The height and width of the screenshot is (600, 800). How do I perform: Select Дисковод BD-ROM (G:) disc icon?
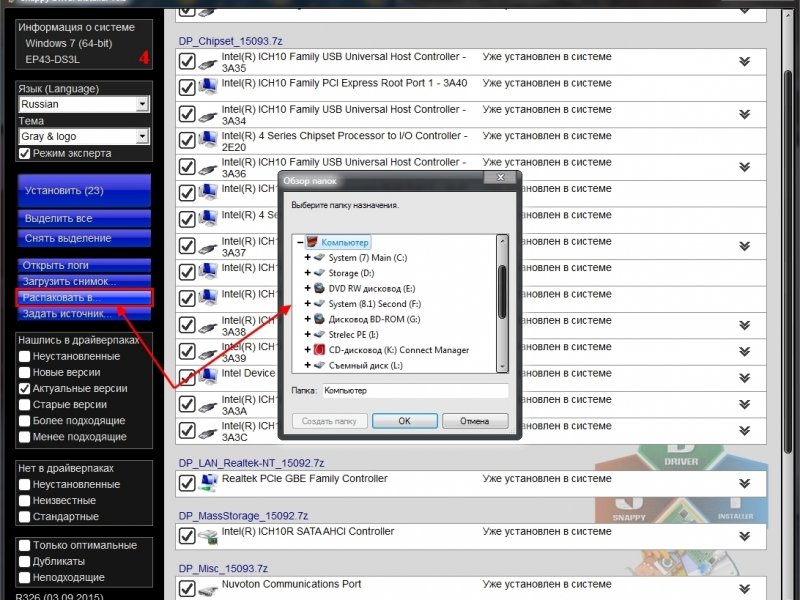[x=319, y=318]
